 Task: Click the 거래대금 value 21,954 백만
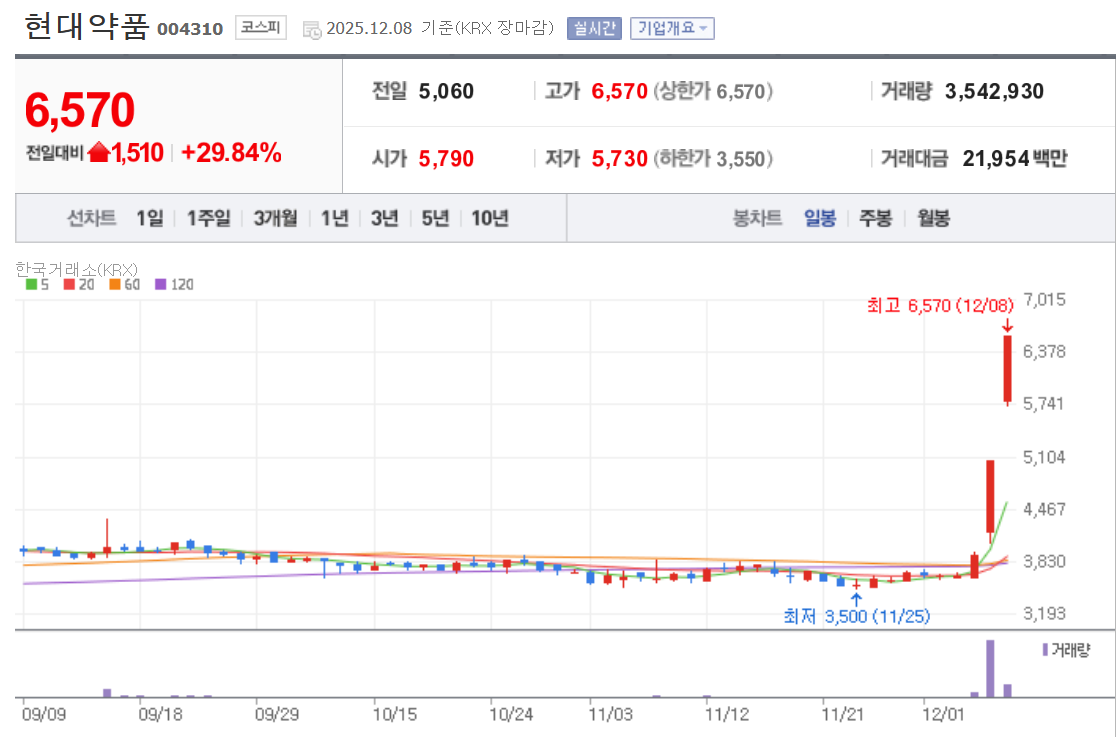[1015, 158]
